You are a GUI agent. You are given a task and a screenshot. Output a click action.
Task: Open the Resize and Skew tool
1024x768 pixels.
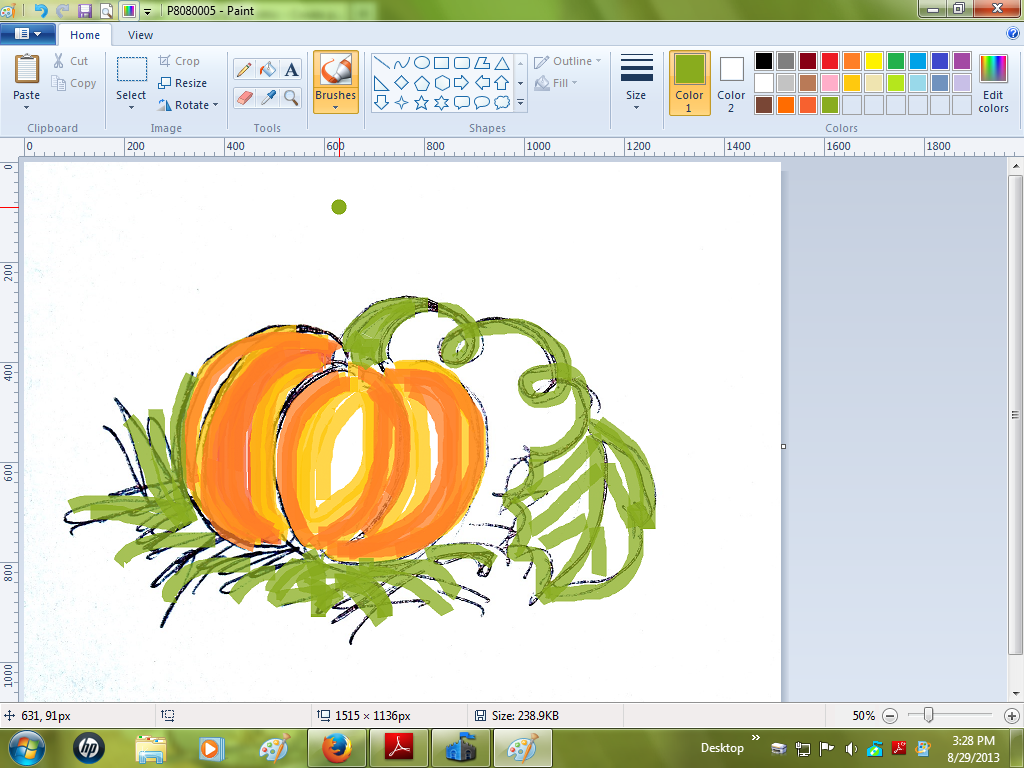click(x=180, y=82)
